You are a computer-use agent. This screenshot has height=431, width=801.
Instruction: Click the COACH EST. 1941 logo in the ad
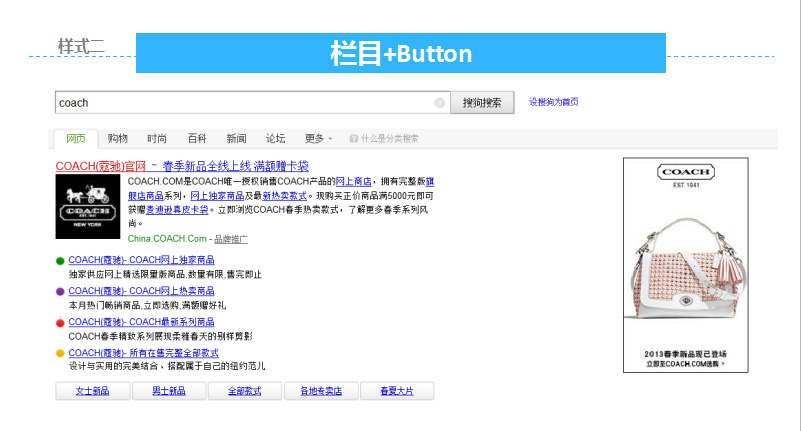click(686, 175)
